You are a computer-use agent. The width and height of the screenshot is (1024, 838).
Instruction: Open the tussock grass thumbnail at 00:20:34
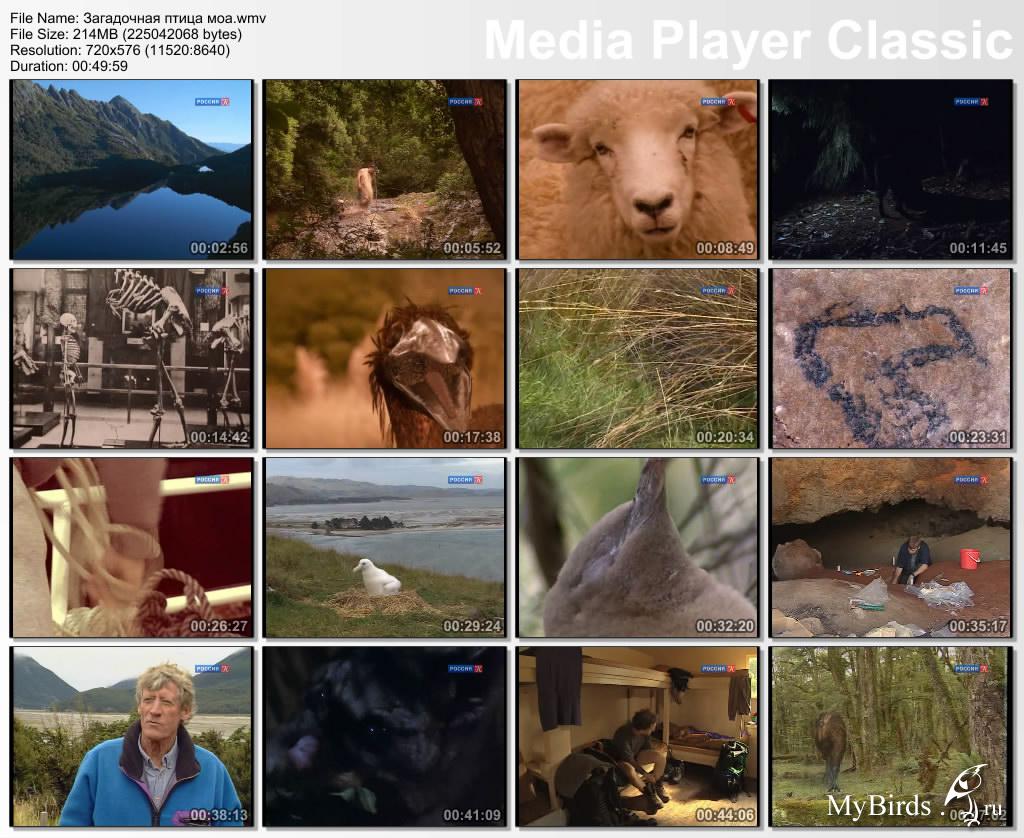637,358
